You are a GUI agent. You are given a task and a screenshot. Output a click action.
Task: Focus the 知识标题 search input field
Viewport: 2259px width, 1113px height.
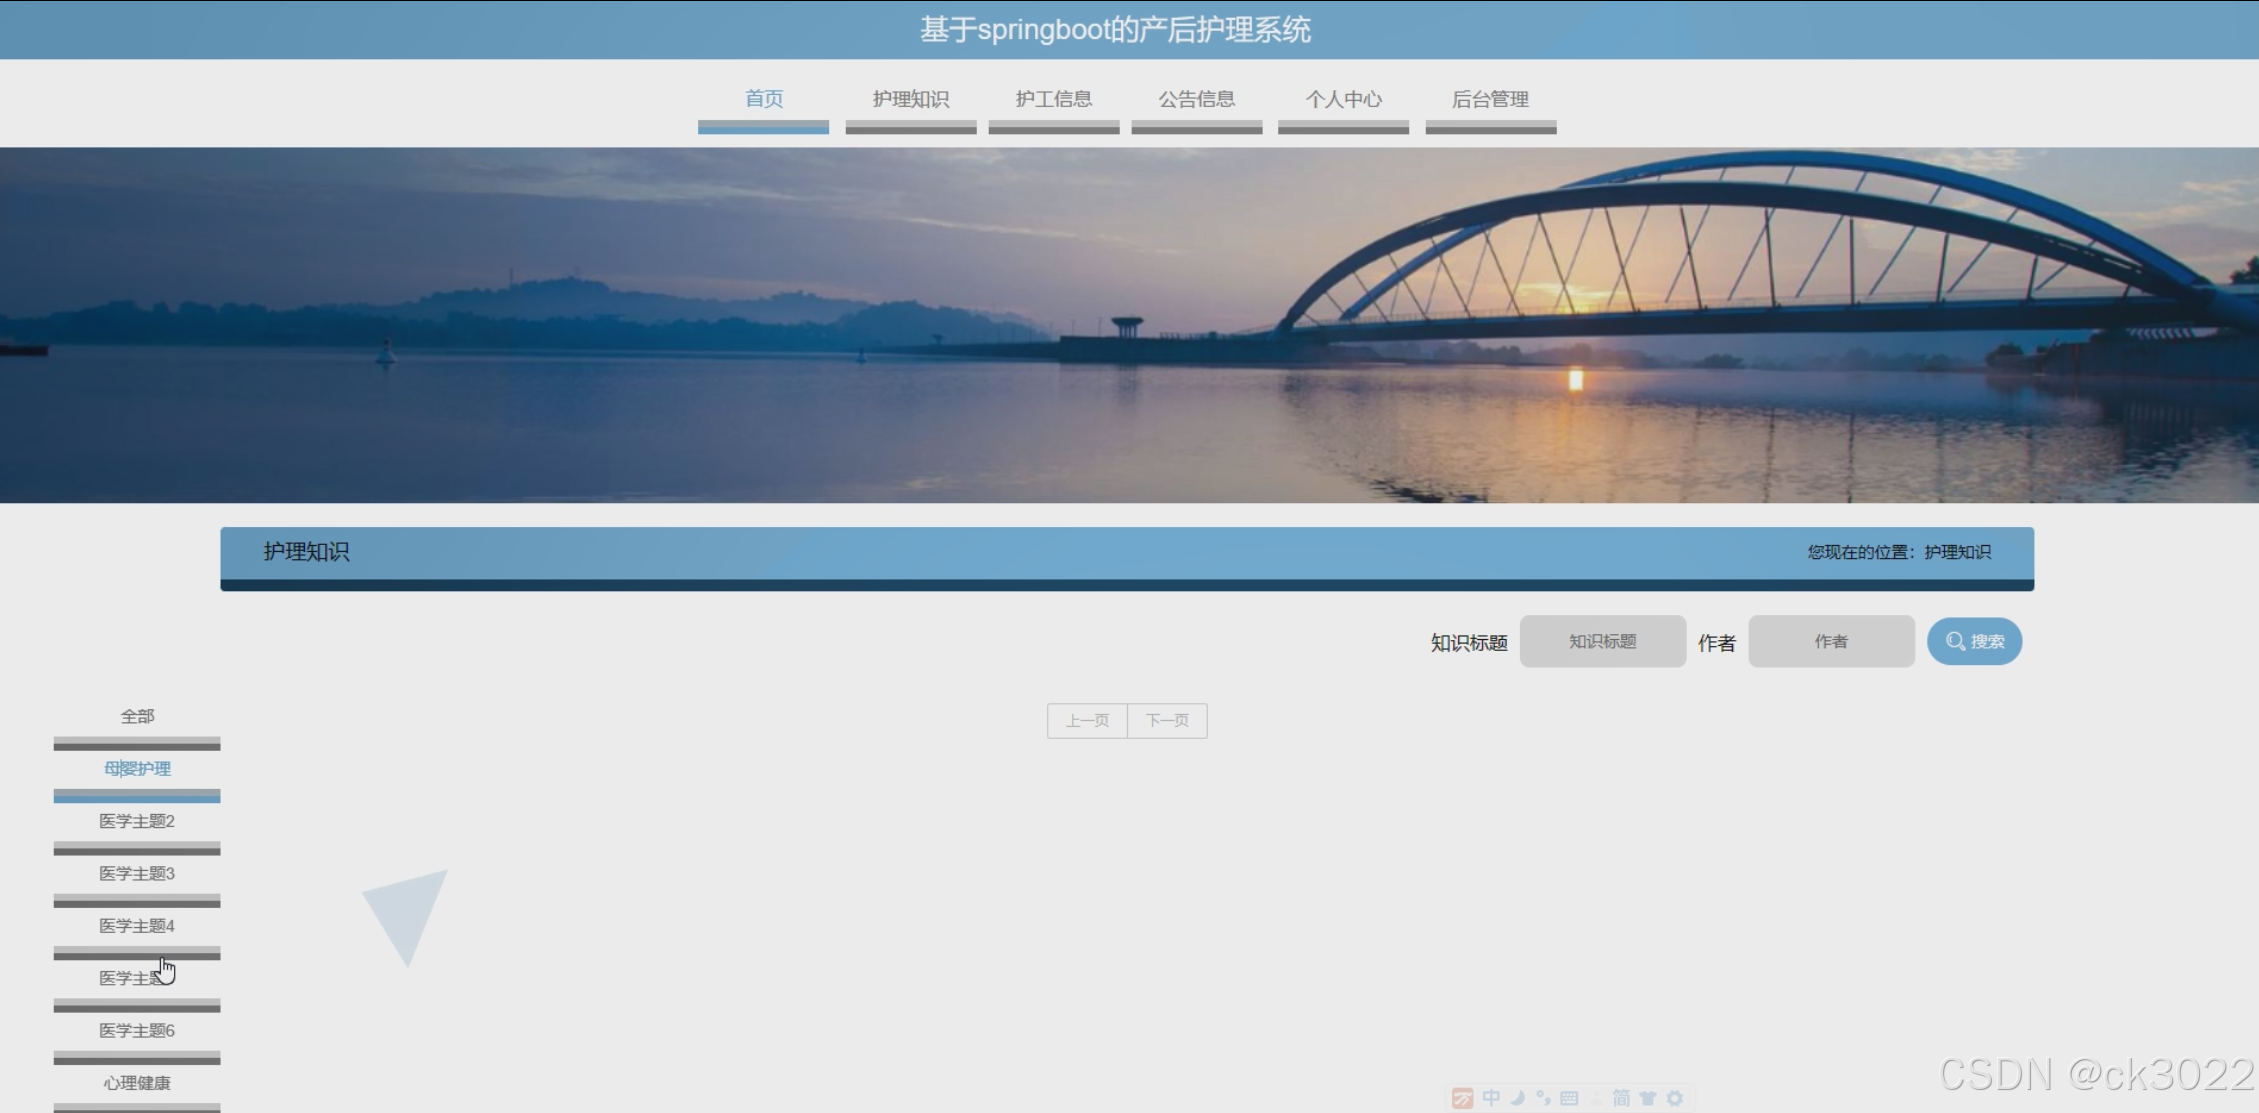1602,642
